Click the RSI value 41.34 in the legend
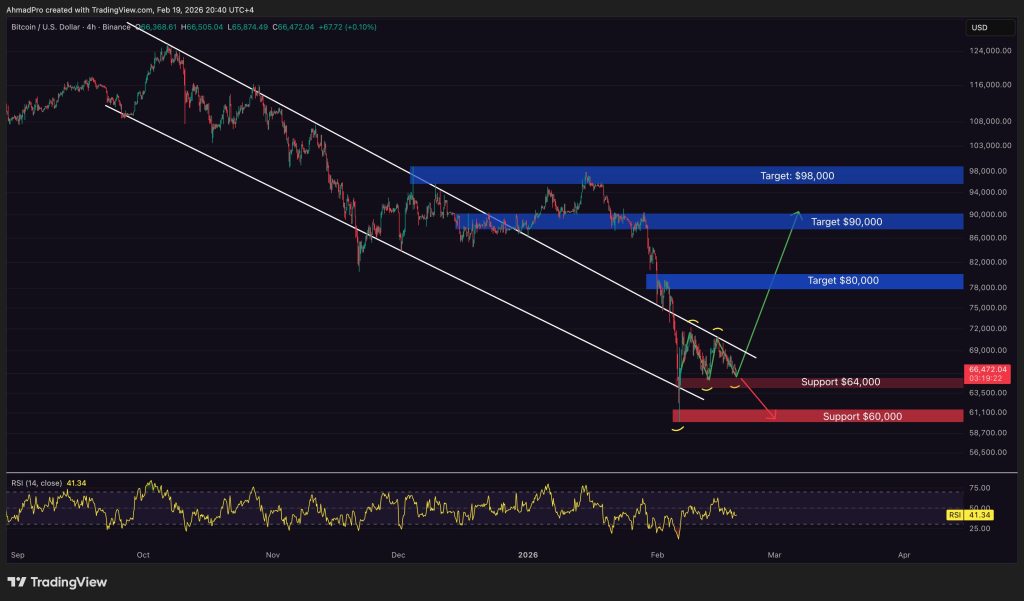The image size is (1024, 601). 74,482
